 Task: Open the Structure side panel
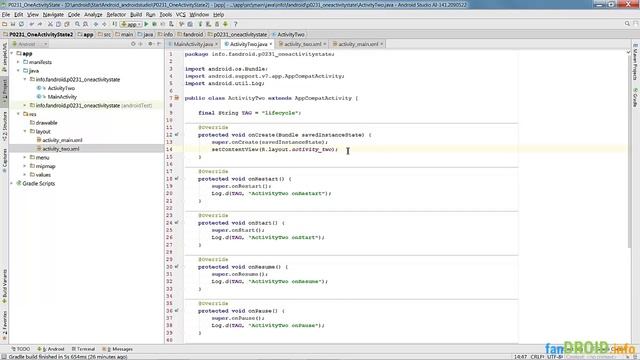pyautogui.click(x=4, y=126)
